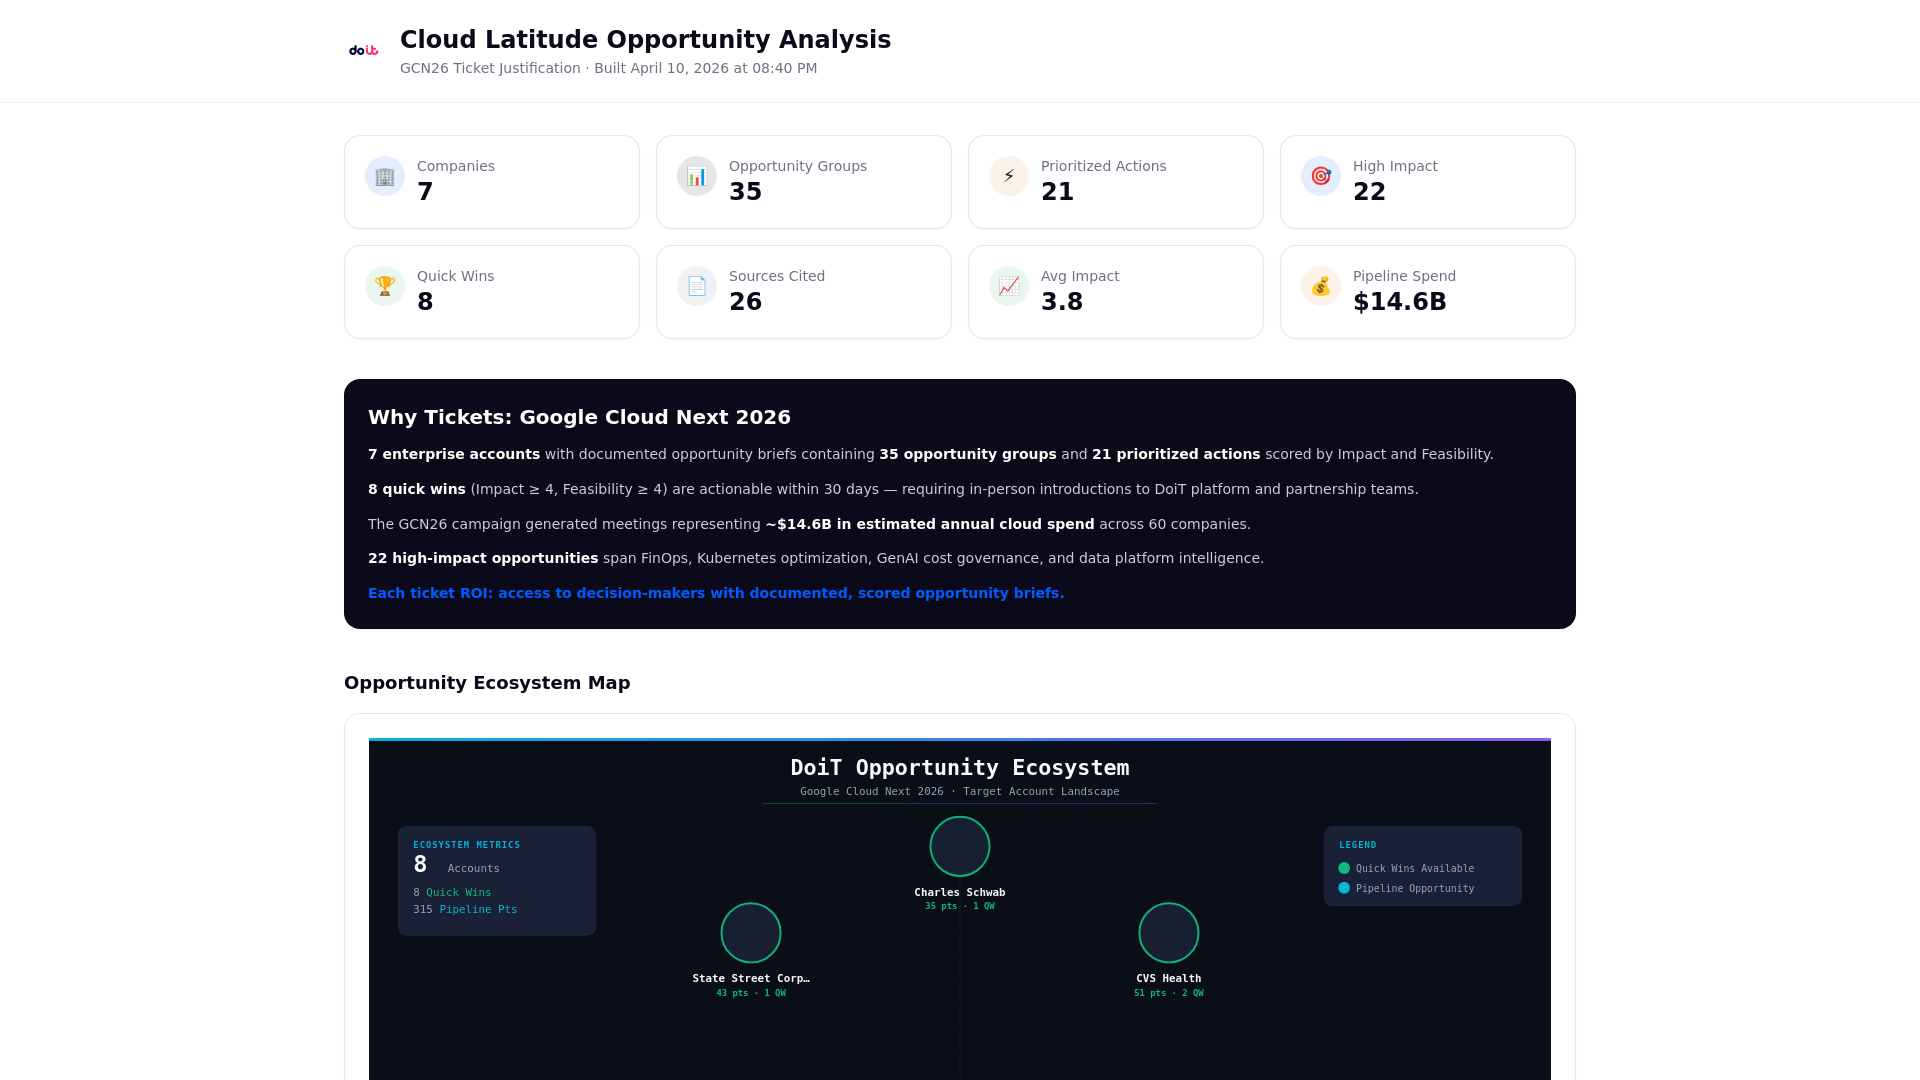1920x1080 pixels.
Task: Click the 7 enterprise accounts bold text
Action: [x=454, y=454]
